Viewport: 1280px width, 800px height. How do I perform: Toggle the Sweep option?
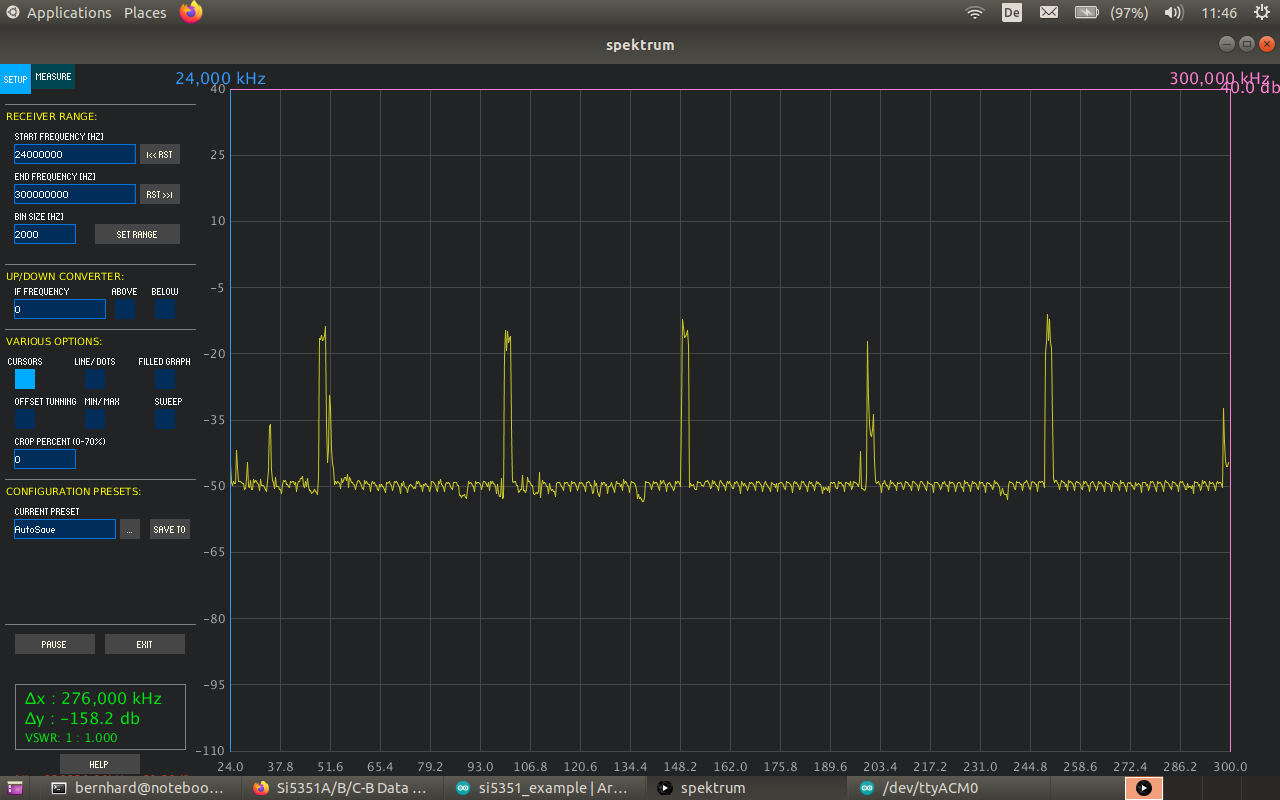[165, 419]
